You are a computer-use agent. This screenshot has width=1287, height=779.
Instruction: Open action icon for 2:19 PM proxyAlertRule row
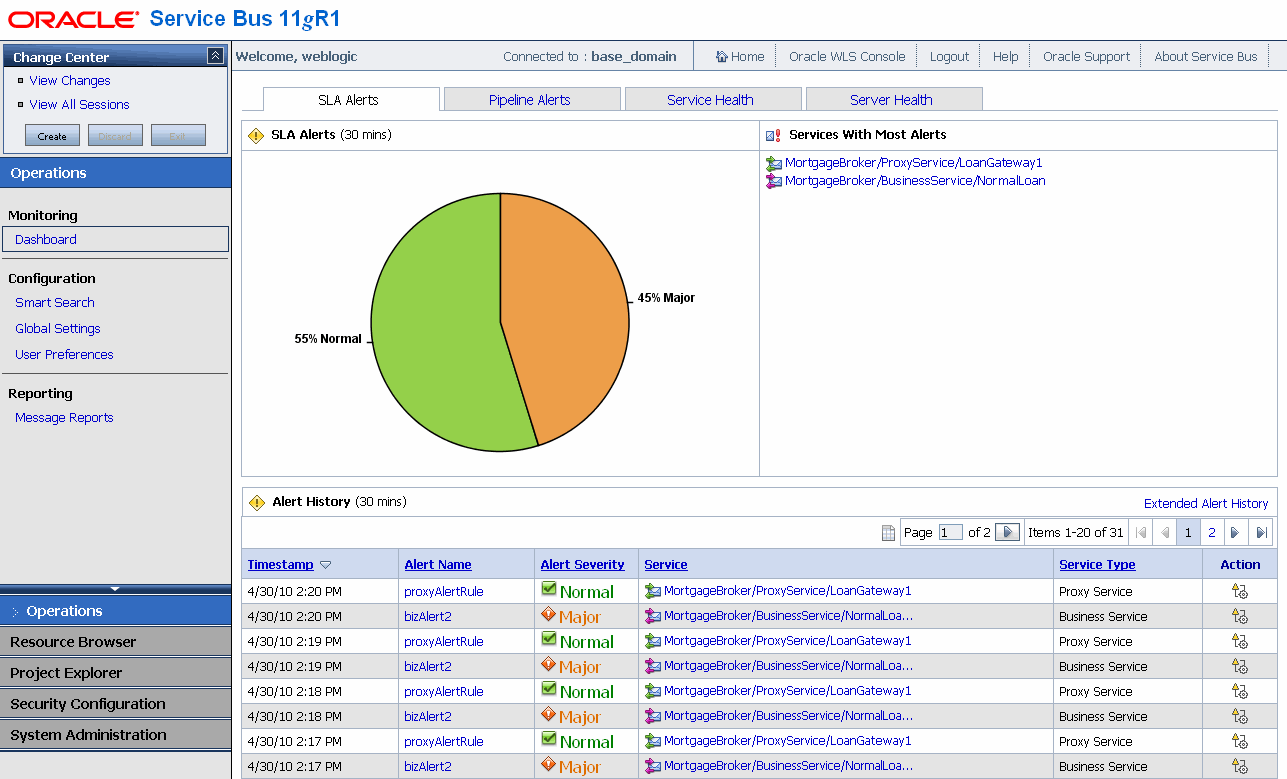click(x=1240, y=642)
